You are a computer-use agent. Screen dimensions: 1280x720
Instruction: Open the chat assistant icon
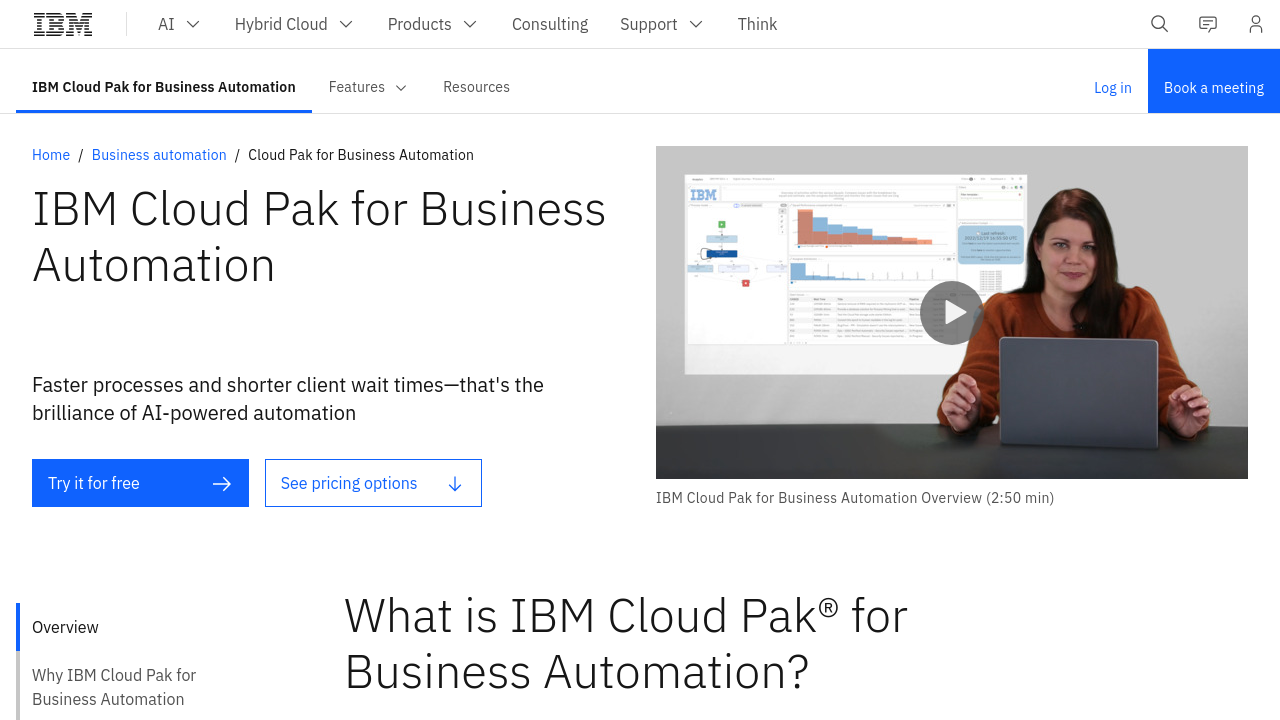click(x=1207, y=23)
